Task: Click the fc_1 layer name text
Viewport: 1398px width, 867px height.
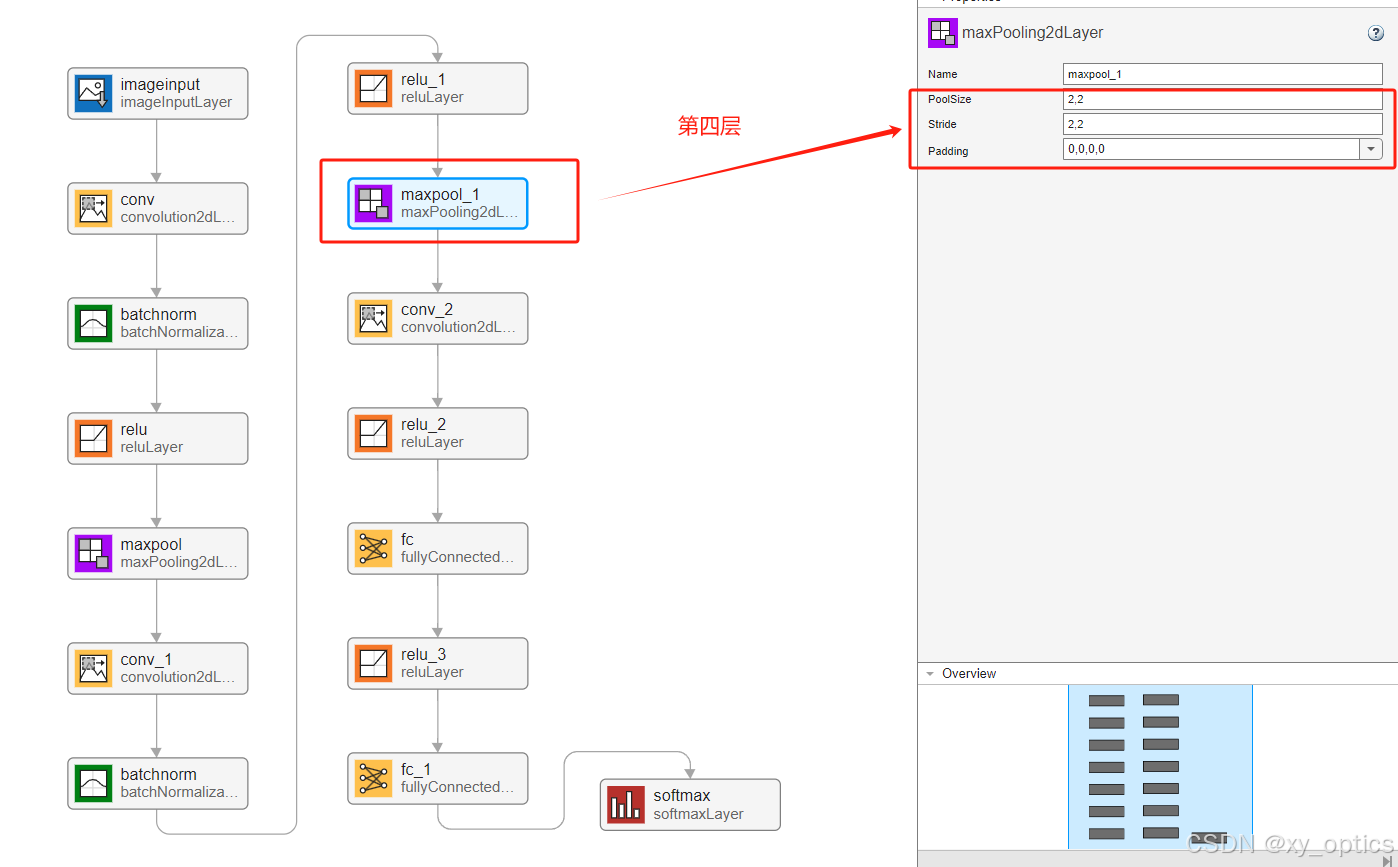Action: tap(416, 769)
